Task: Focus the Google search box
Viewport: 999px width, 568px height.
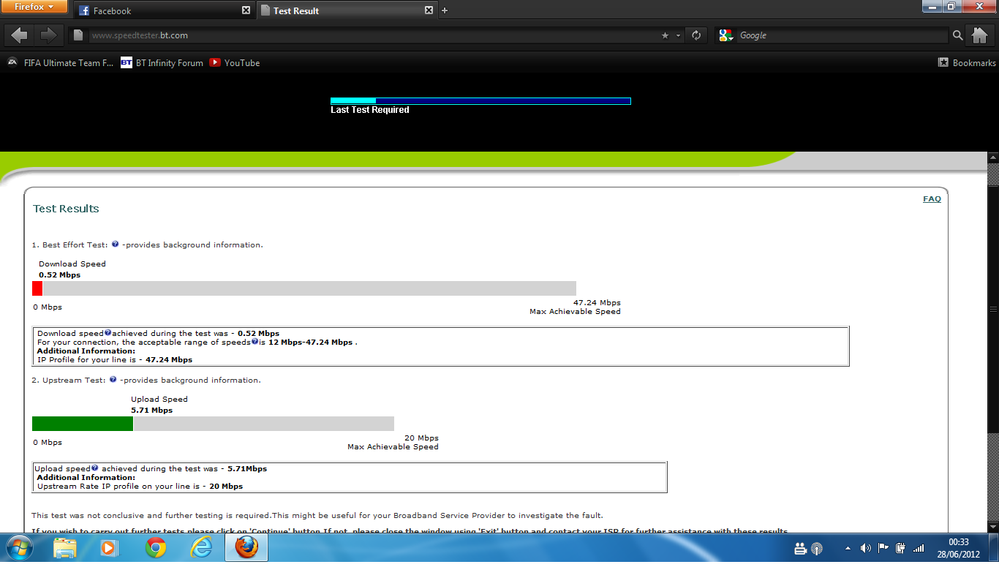Action: (x=842, y=35)
